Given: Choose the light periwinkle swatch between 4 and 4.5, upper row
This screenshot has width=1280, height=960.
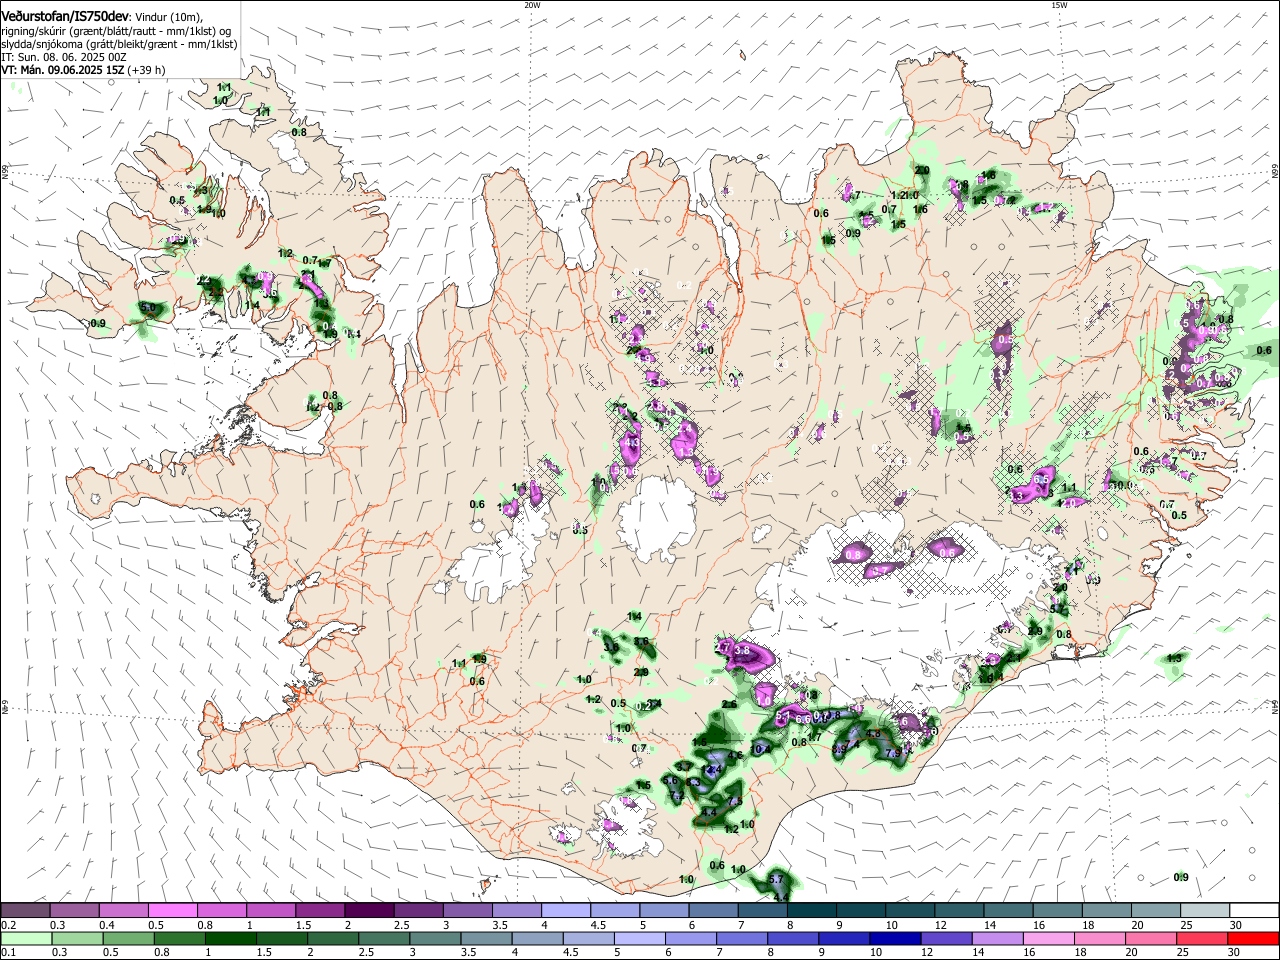Looking at the screenshot, I should tap(564, 911).
